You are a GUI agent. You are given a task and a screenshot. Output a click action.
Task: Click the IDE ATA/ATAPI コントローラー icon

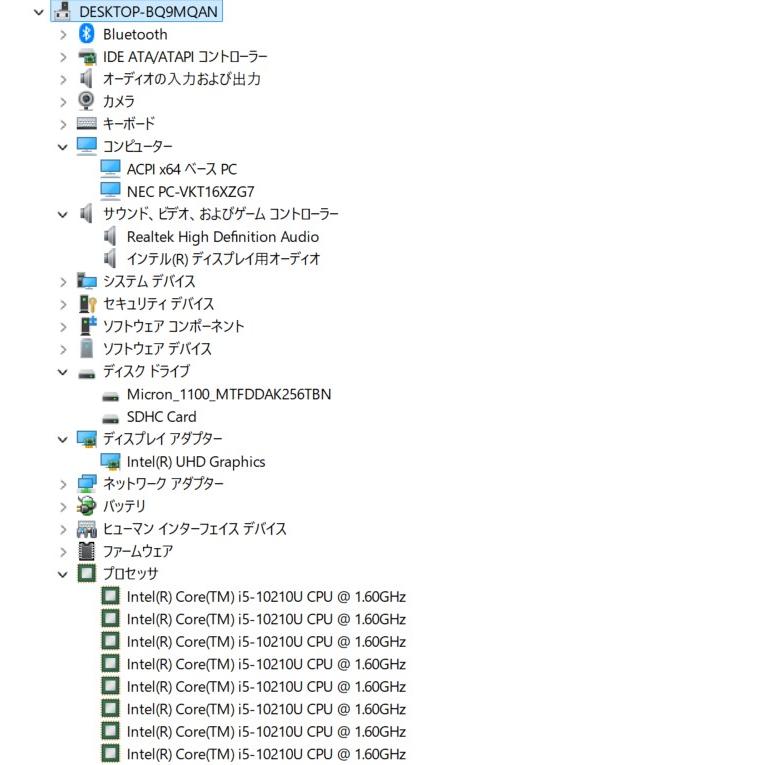coord(87,57)
